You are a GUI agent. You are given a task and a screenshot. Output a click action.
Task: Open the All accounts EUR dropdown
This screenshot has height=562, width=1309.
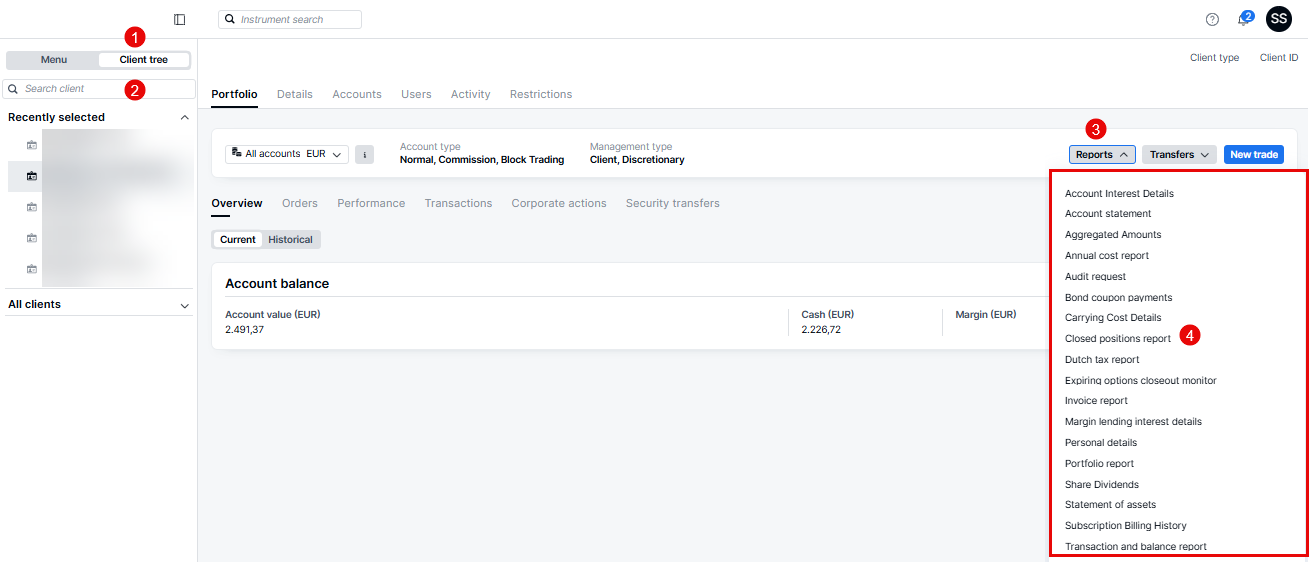pos(287,154)
